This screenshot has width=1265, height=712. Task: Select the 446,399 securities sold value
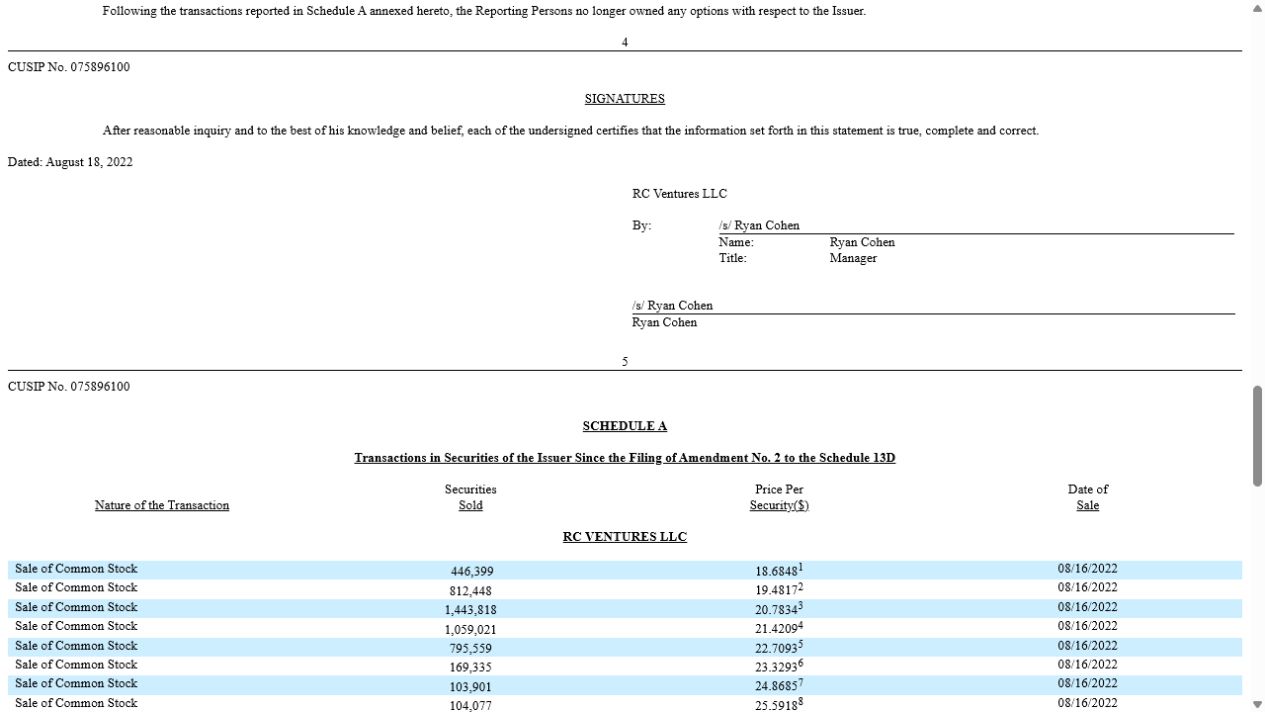pyautogui.click(x=471, y=571)
